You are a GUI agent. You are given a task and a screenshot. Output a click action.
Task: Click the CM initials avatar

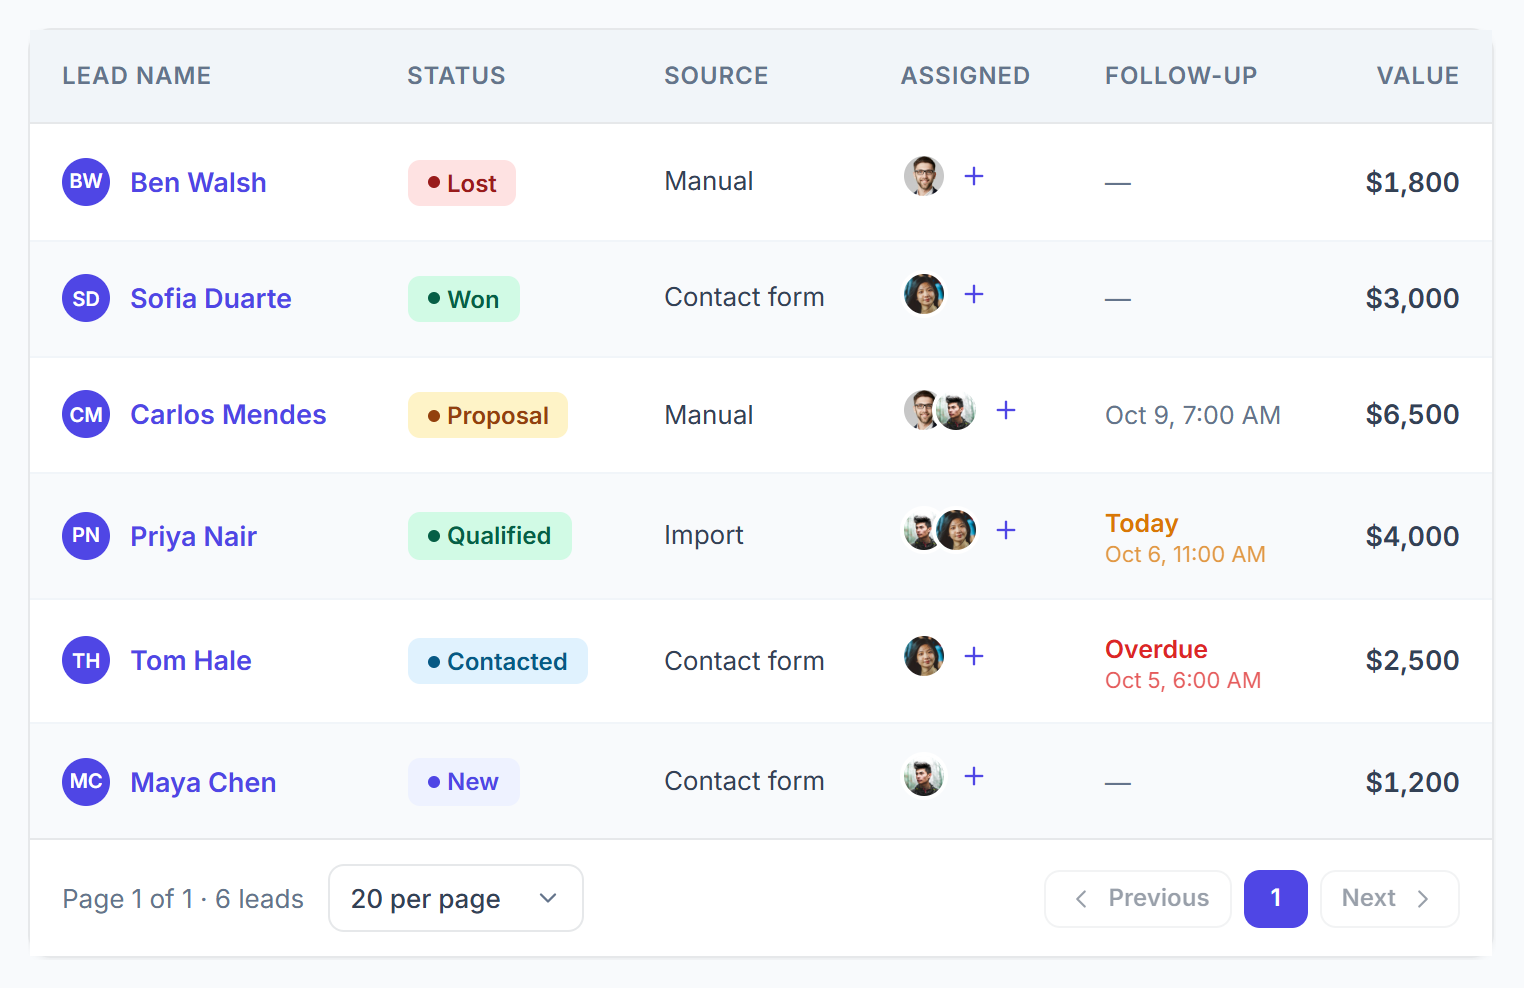click(x=86, y=414)
